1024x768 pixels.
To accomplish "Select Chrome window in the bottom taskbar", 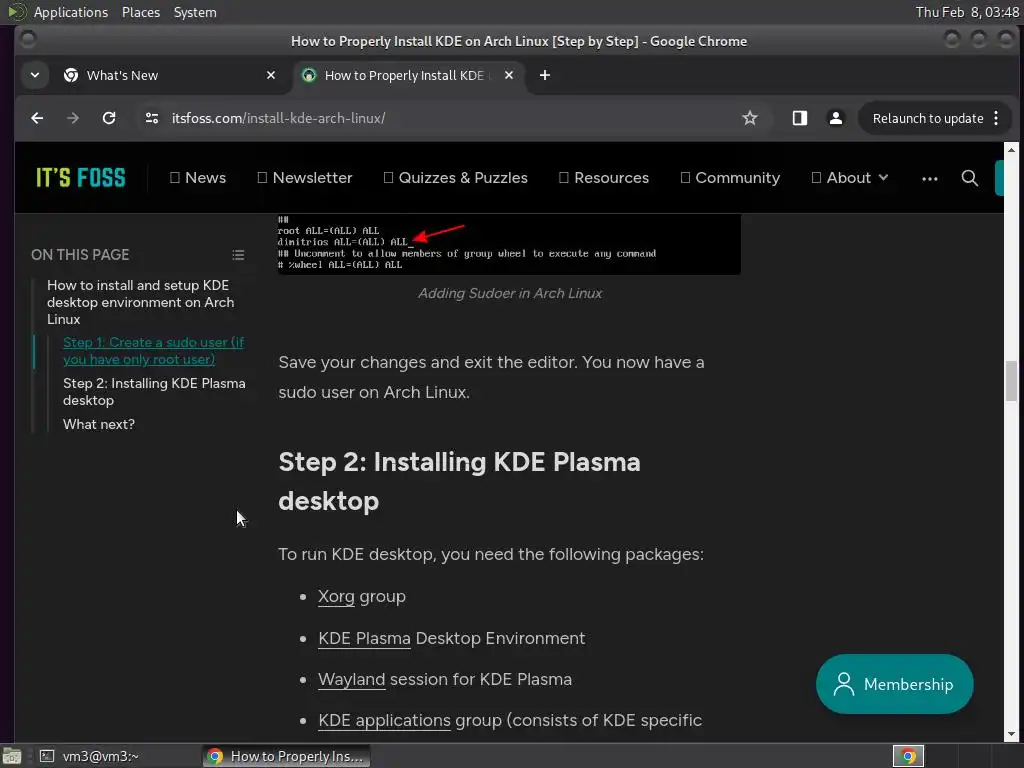I will (286, 756).
